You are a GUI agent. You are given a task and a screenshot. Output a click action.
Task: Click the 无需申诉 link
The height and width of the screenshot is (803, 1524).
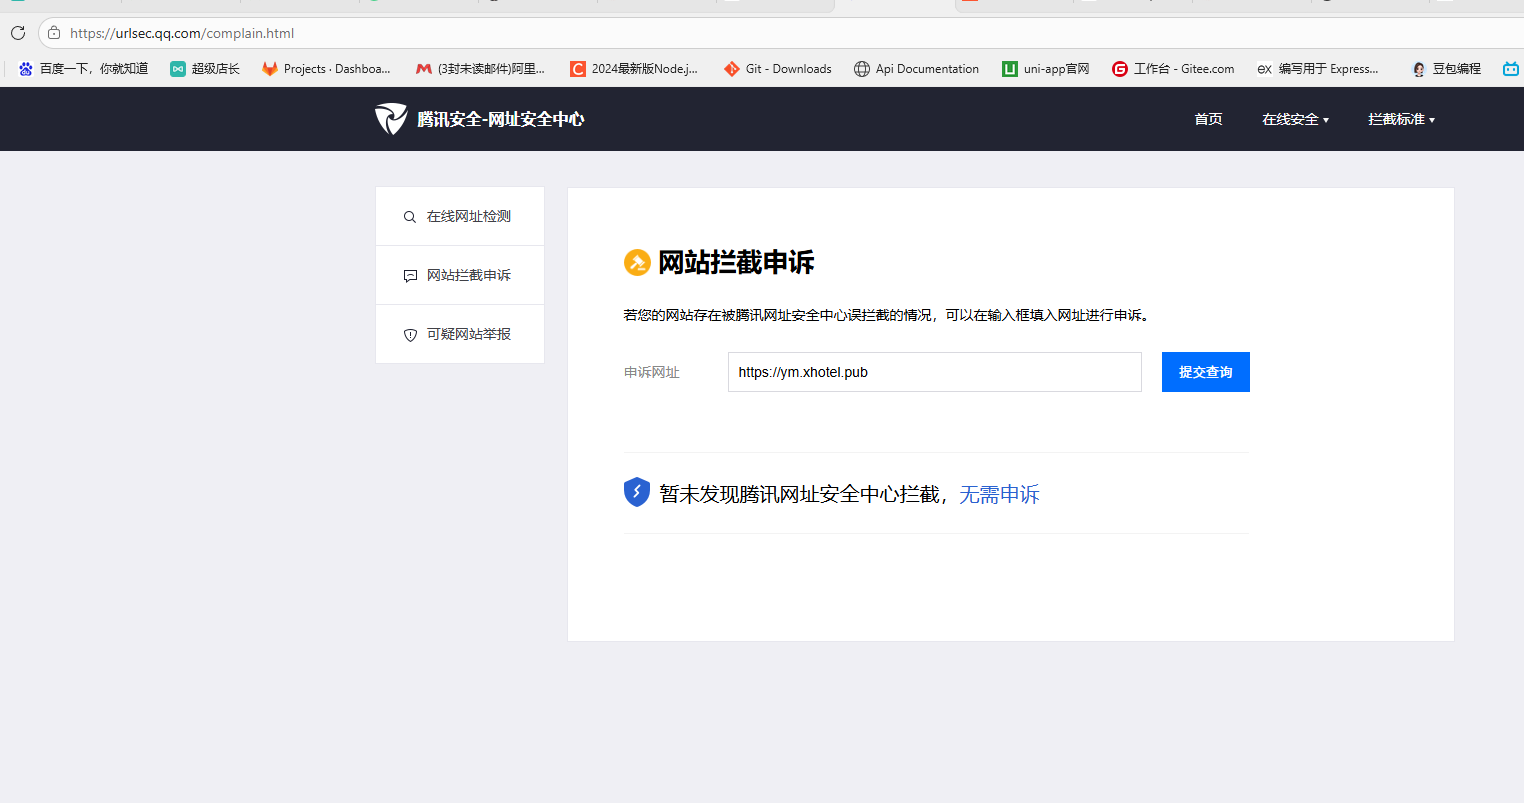(1000, 494)
